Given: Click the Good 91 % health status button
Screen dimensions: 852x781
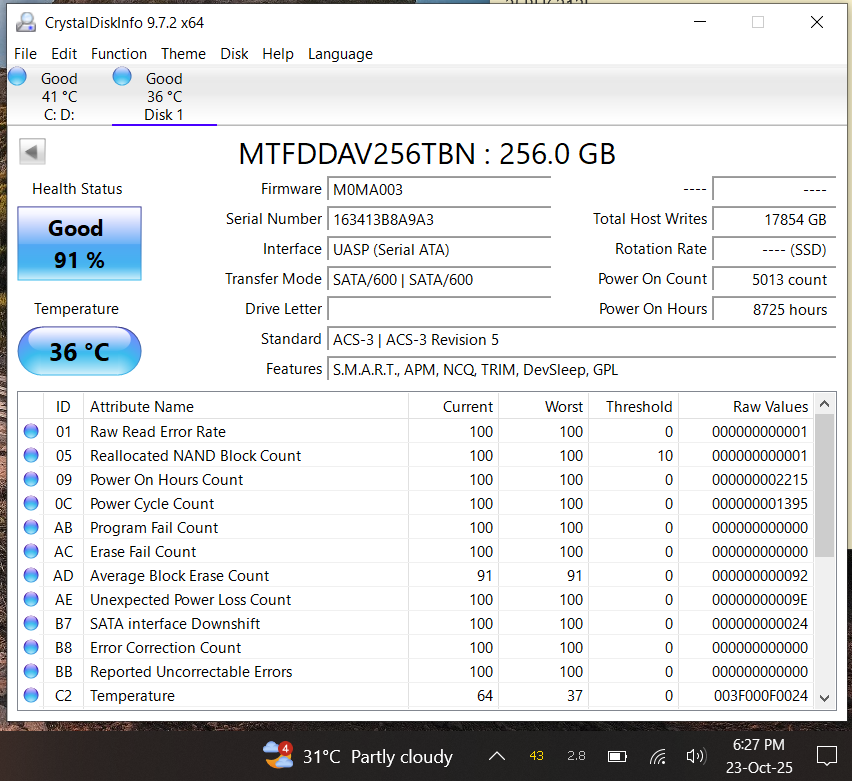Looking at the screenshot, I should (x=80, y=244).
